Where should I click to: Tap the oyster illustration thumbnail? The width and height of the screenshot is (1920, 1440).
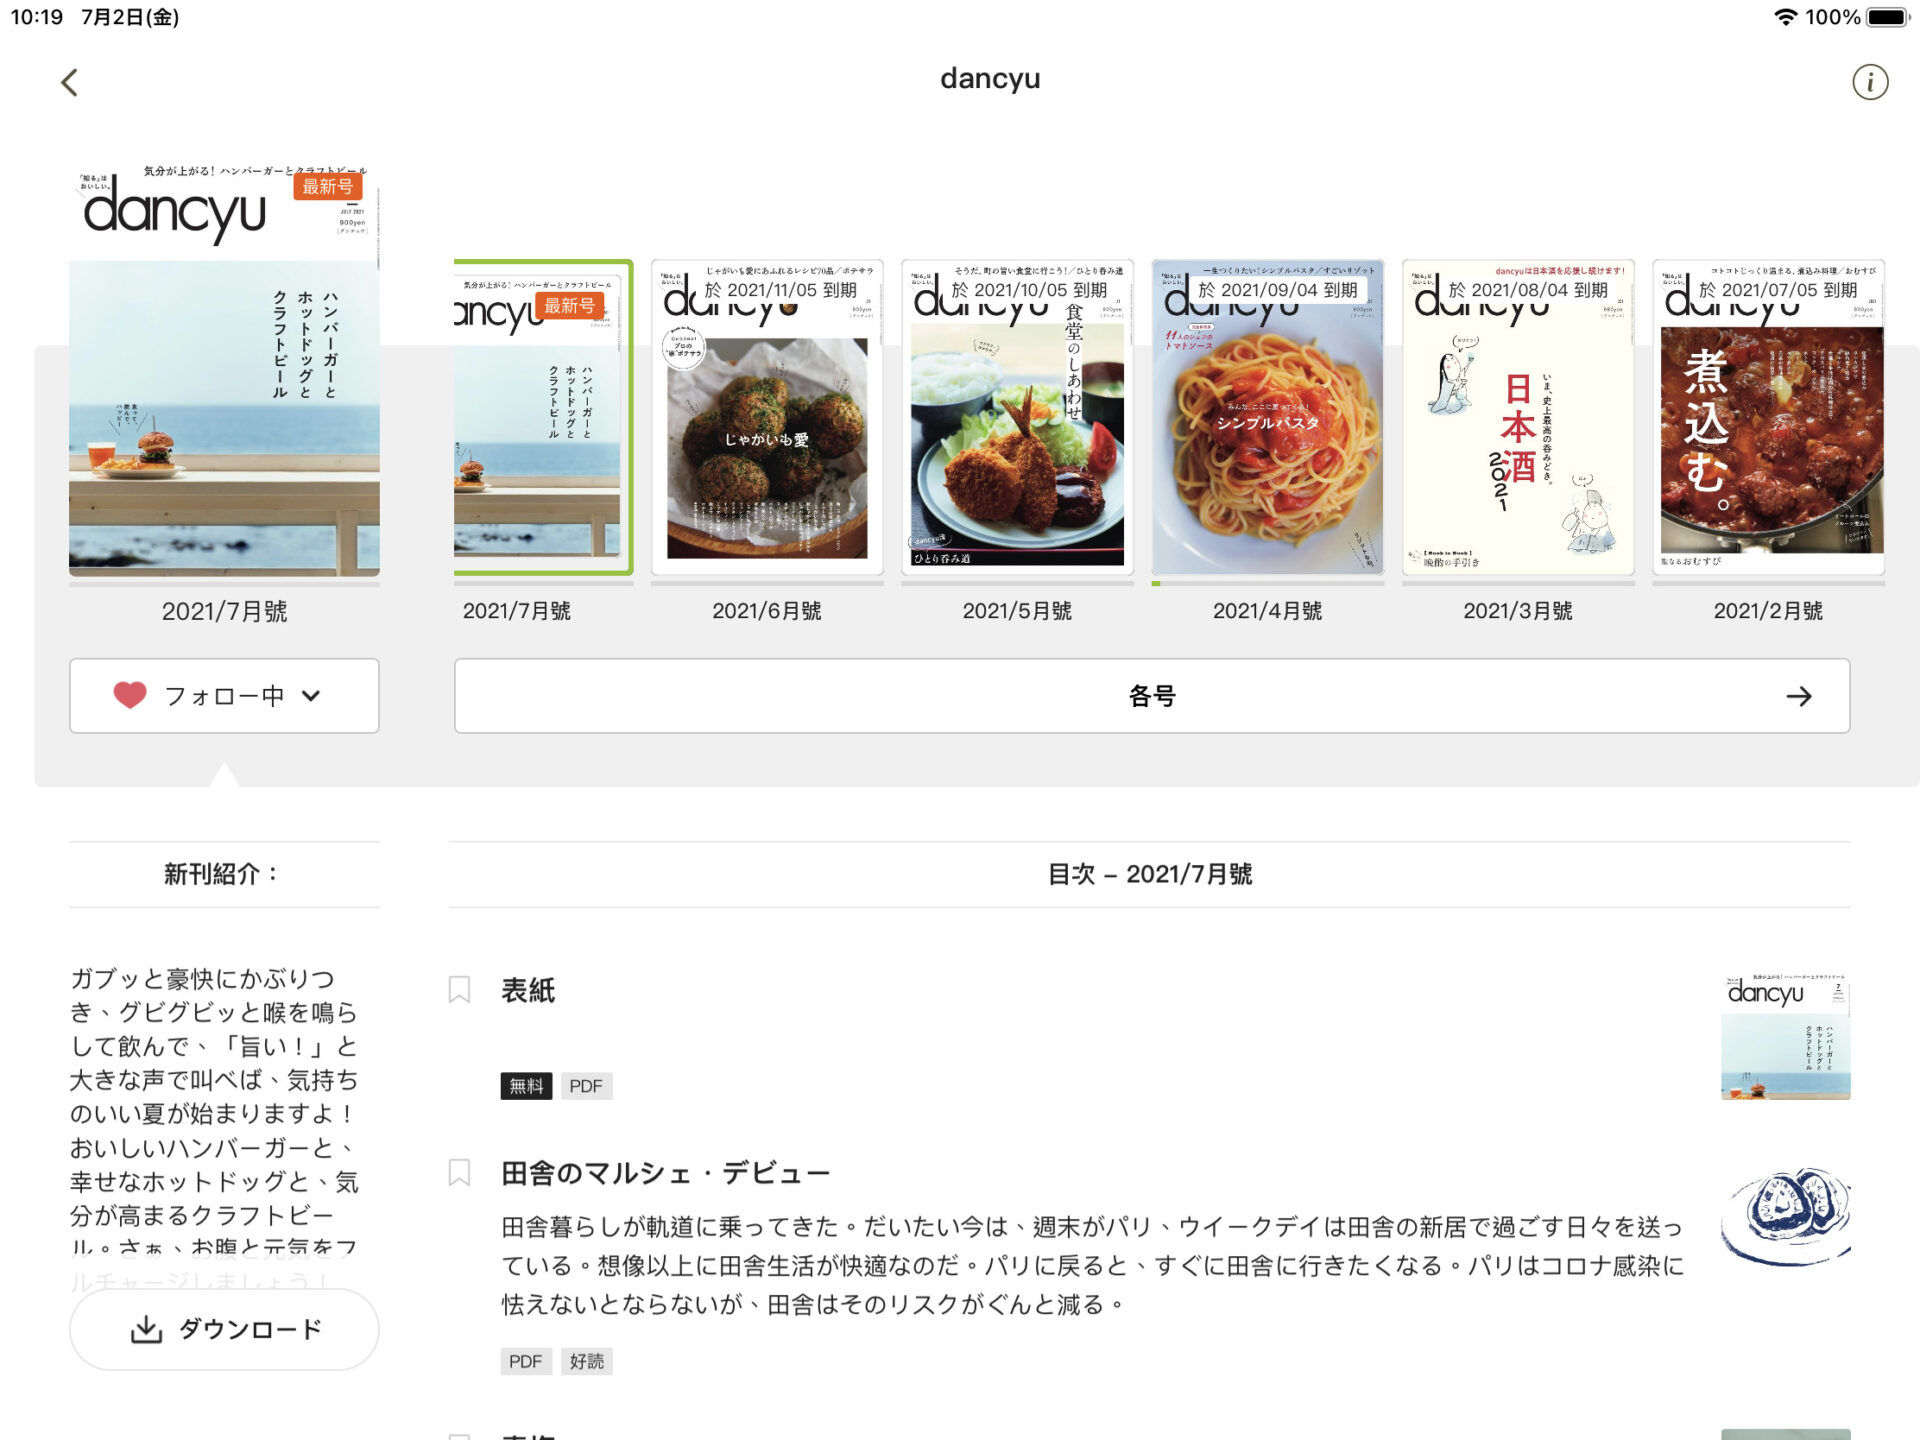pyautogui.click(x=1785, y=1217)
